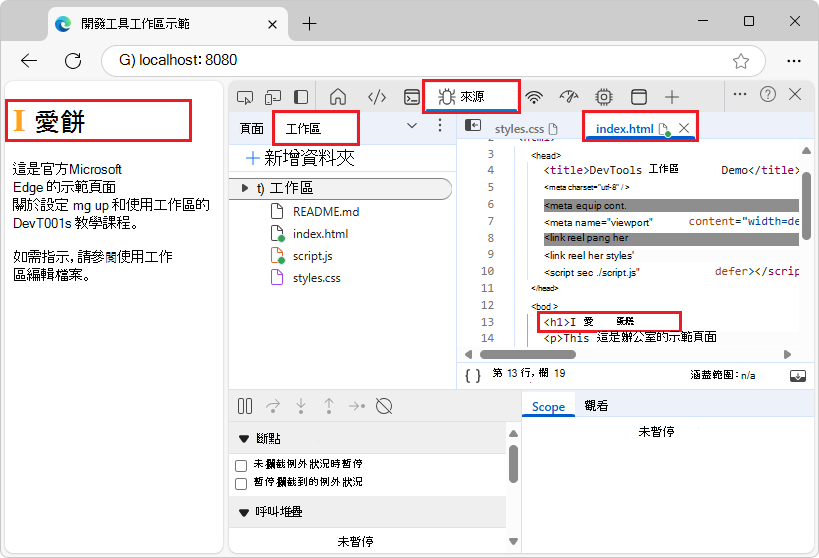Viewport: 819px width, 558px height.
Task: Open the styles.css editor tab
Action: pos(526,129)
